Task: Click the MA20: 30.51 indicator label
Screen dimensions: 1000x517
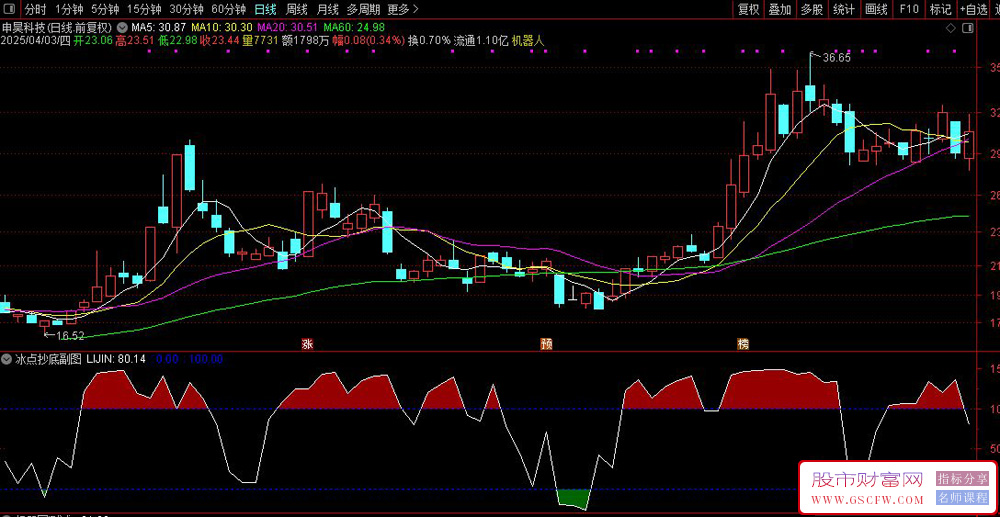Action: (287, 28)
